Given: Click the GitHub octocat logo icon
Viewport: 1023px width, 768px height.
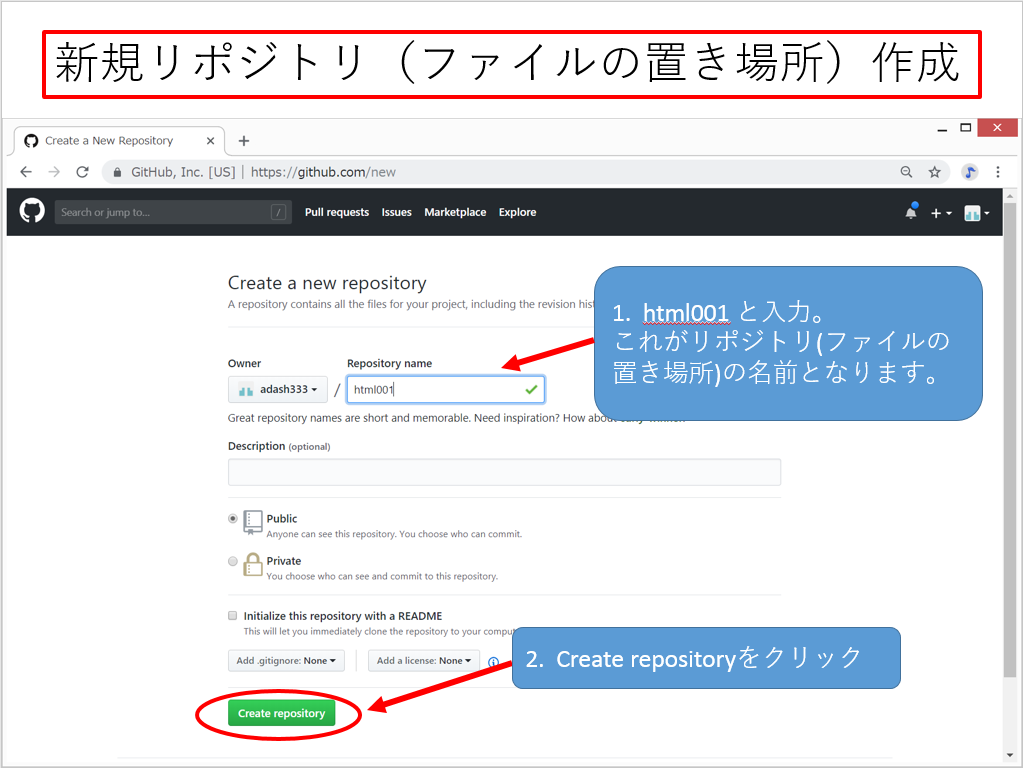Looking at the screenshot, I should [32, 211].
